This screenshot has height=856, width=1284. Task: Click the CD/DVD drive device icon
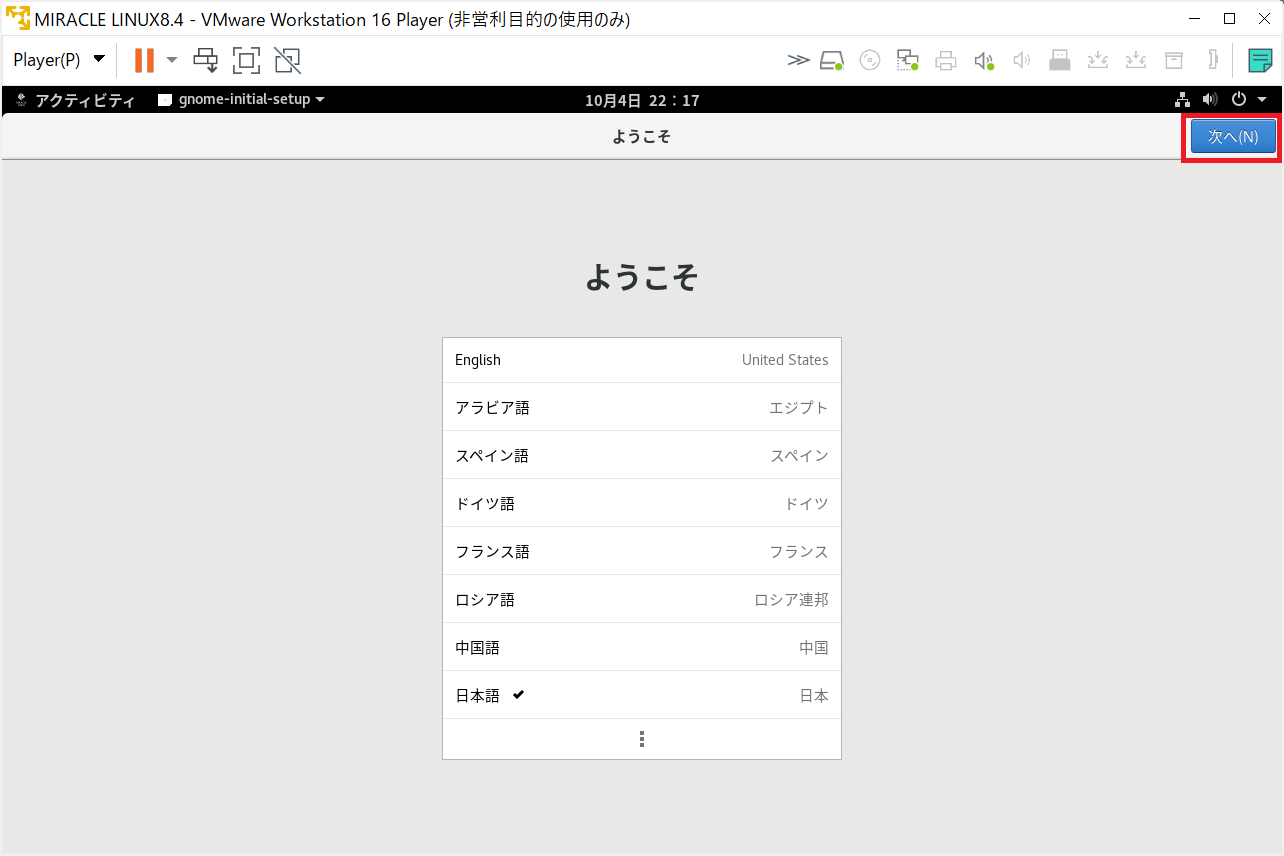pos(870,60)
